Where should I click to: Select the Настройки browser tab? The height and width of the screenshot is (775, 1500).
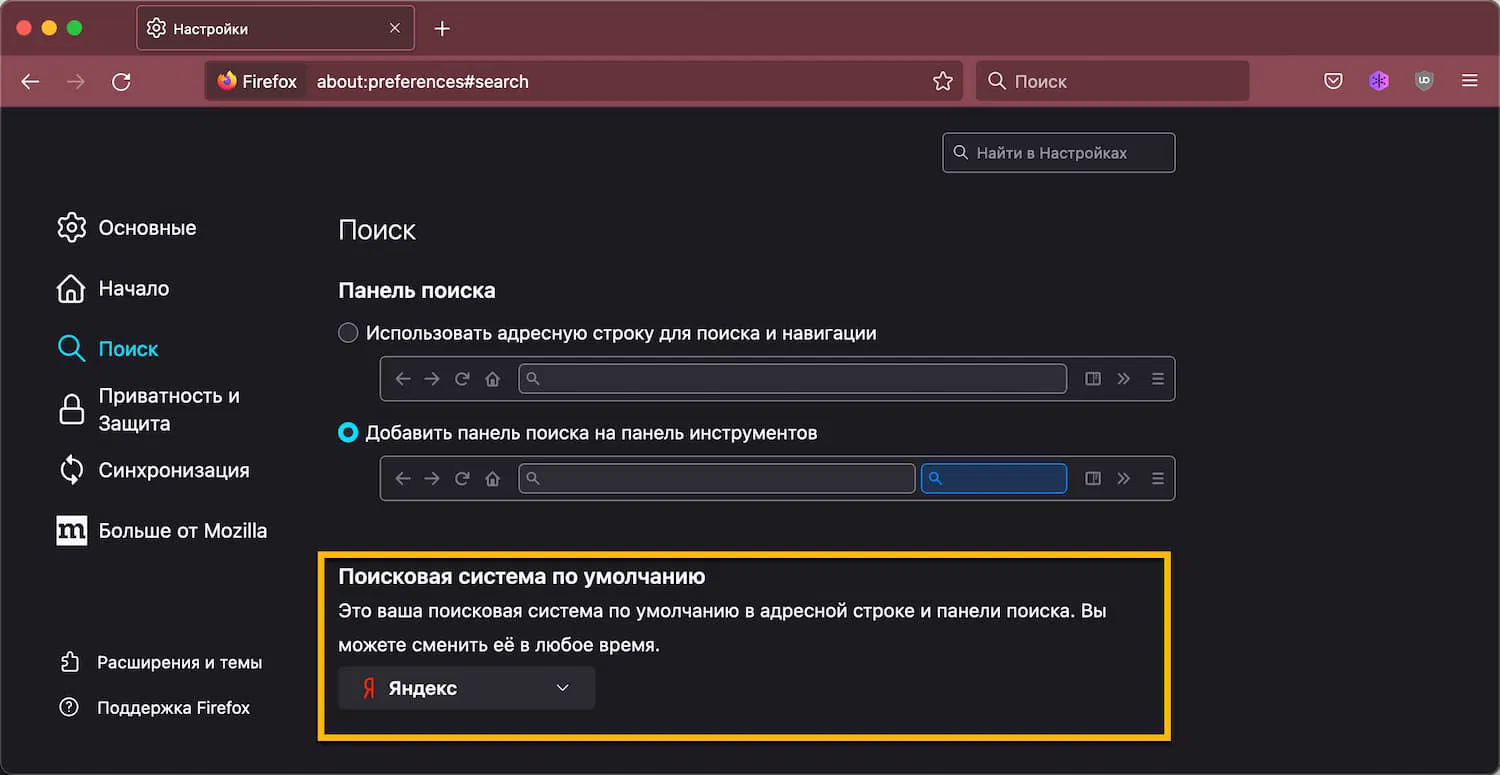click(x=275, y=29)
